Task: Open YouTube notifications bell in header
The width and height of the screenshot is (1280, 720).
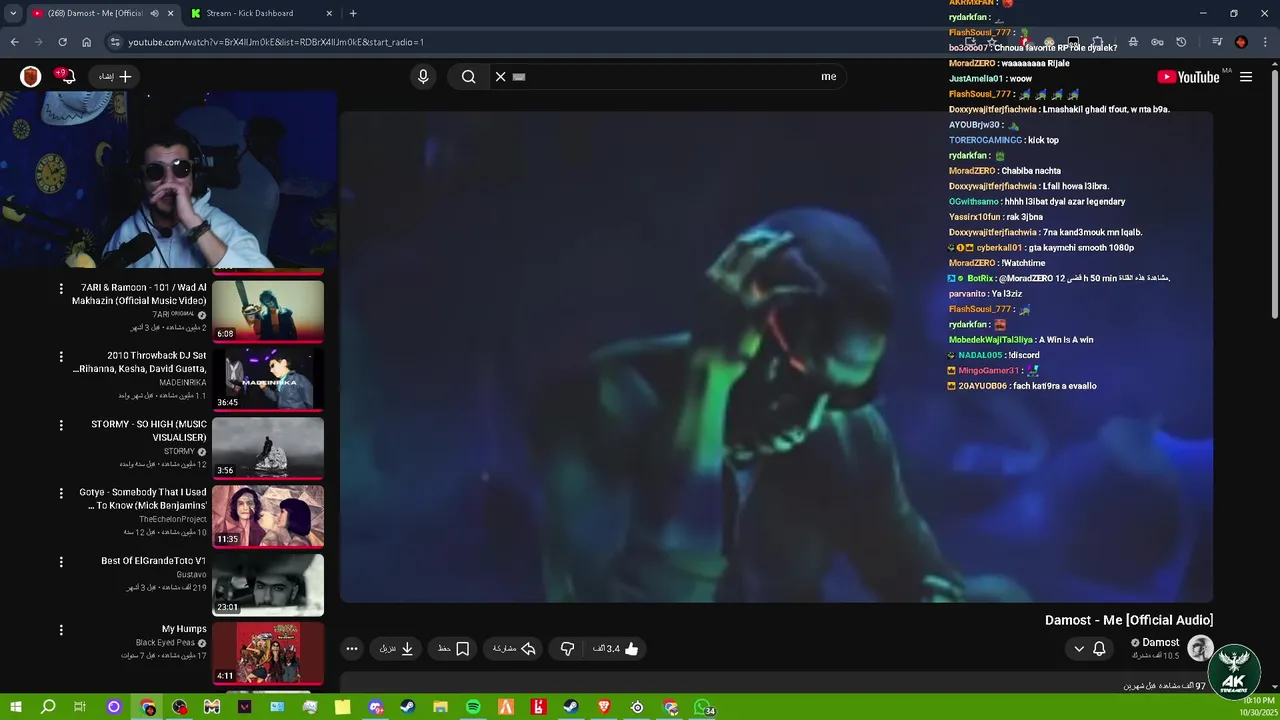Action: click(67, 76)
